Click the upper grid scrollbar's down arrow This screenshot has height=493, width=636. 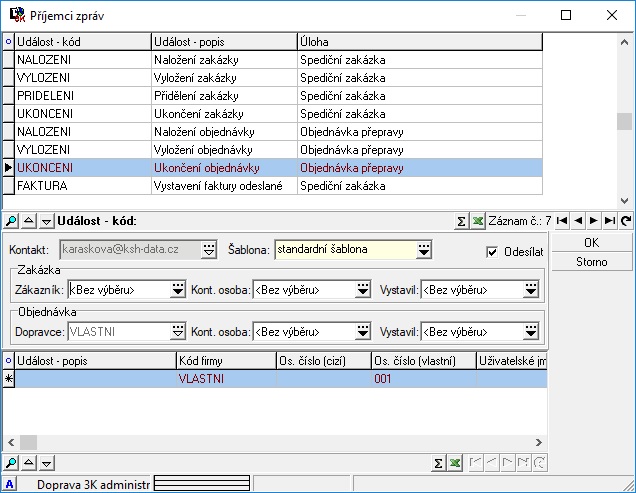coord(624,200)
